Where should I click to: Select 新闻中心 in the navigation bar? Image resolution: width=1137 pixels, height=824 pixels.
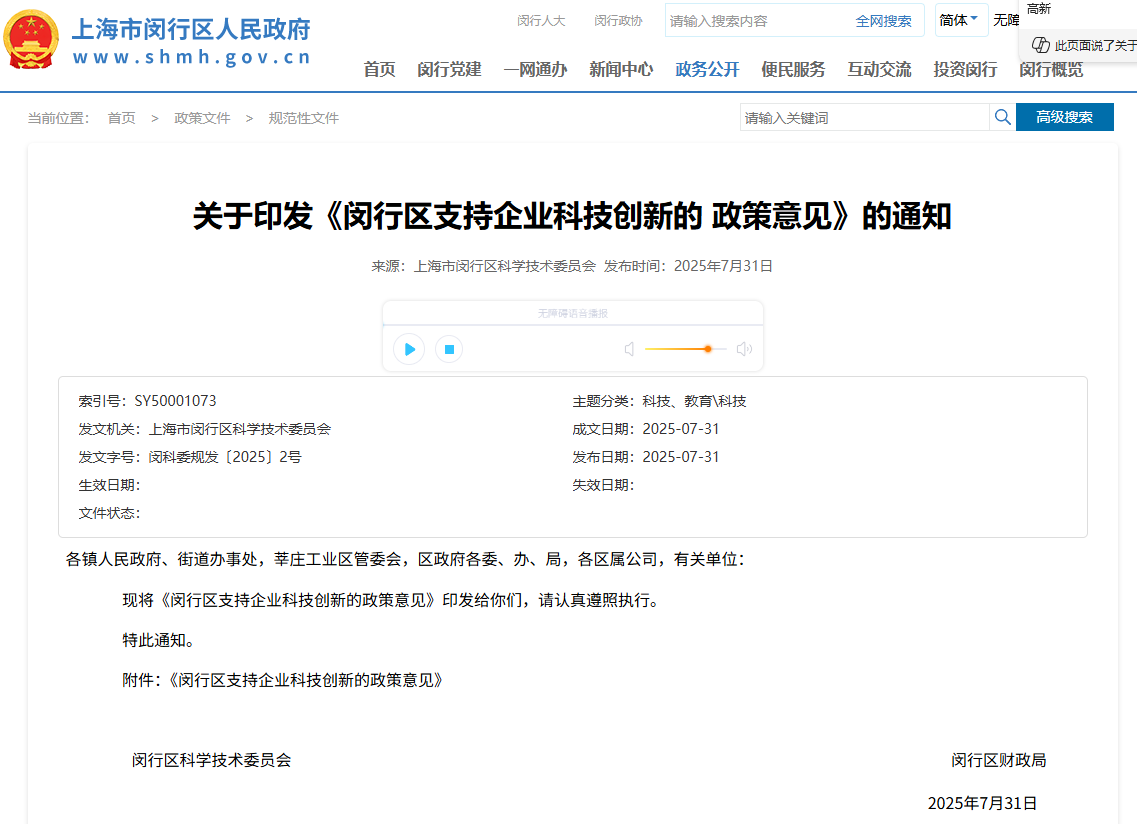(621, 70)
